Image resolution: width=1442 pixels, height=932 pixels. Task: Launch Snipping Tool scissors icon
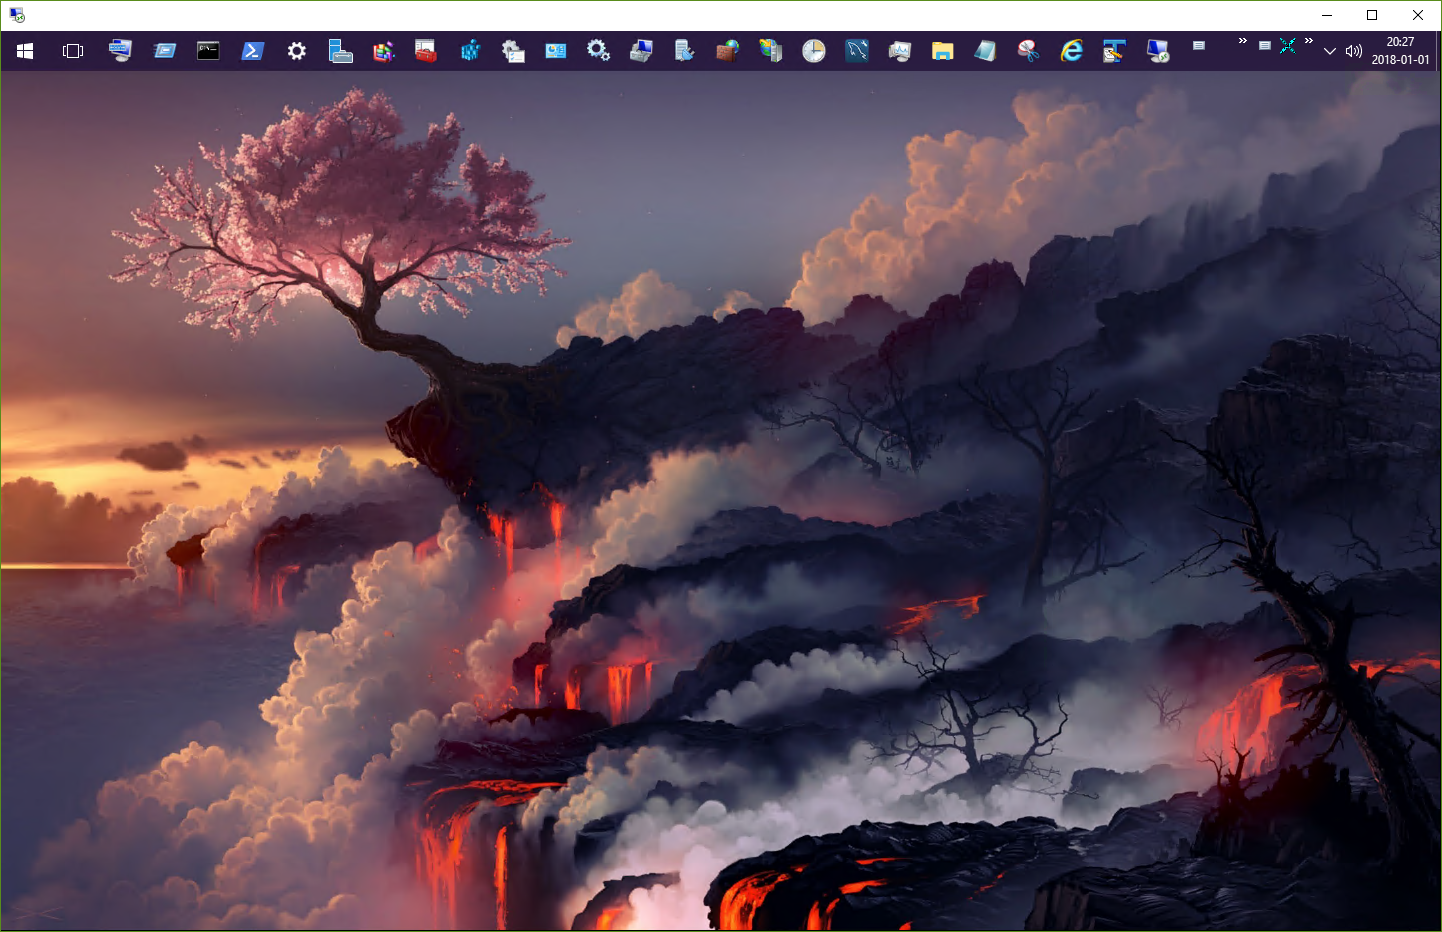tap(1028, 51)
